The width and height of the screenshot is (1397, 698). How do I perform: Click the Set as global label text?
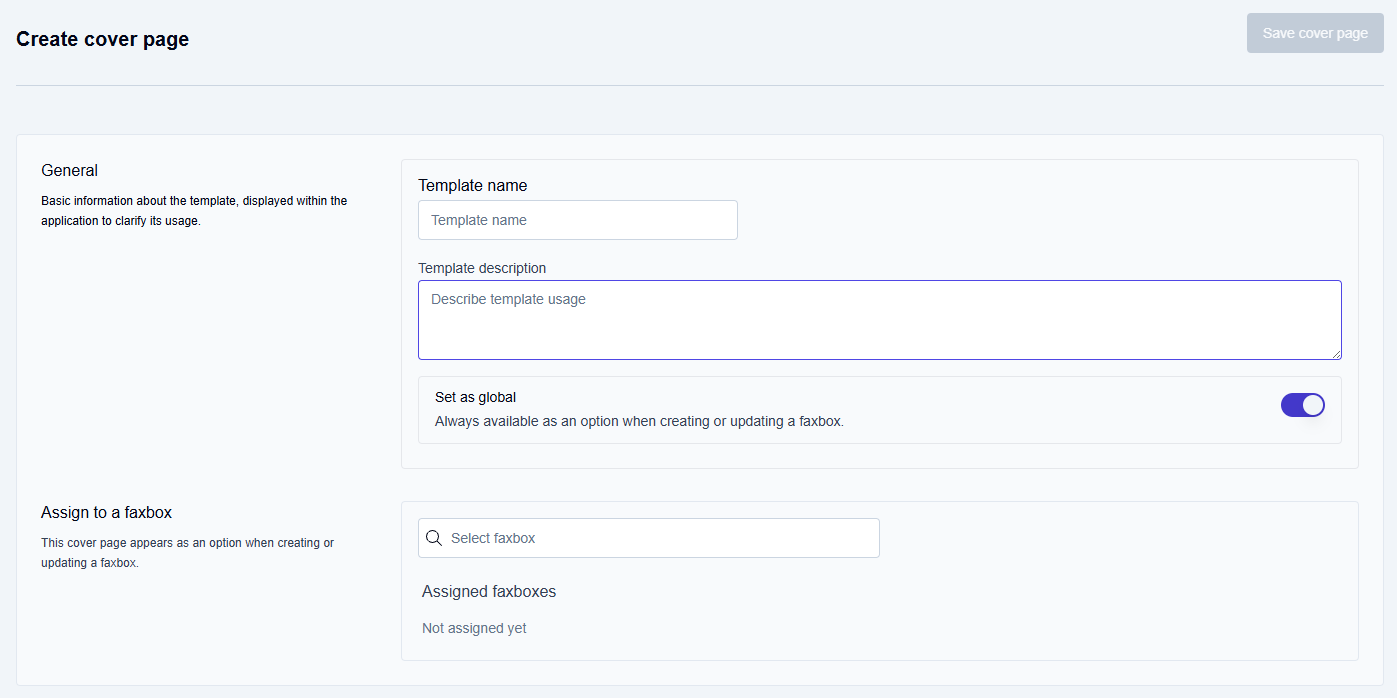pyautogui.click(x=475, y=397)
